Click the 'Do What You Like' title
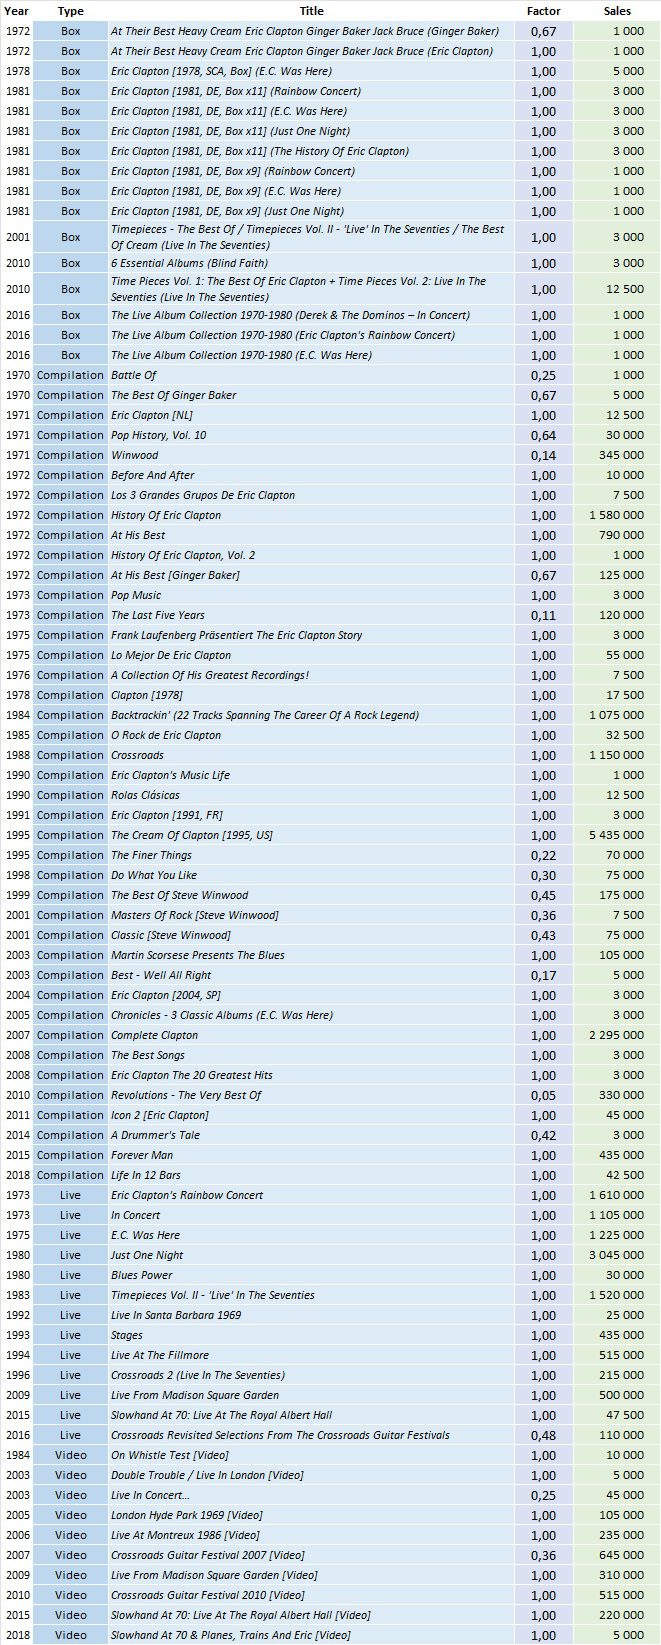 [x=154, y=875]
